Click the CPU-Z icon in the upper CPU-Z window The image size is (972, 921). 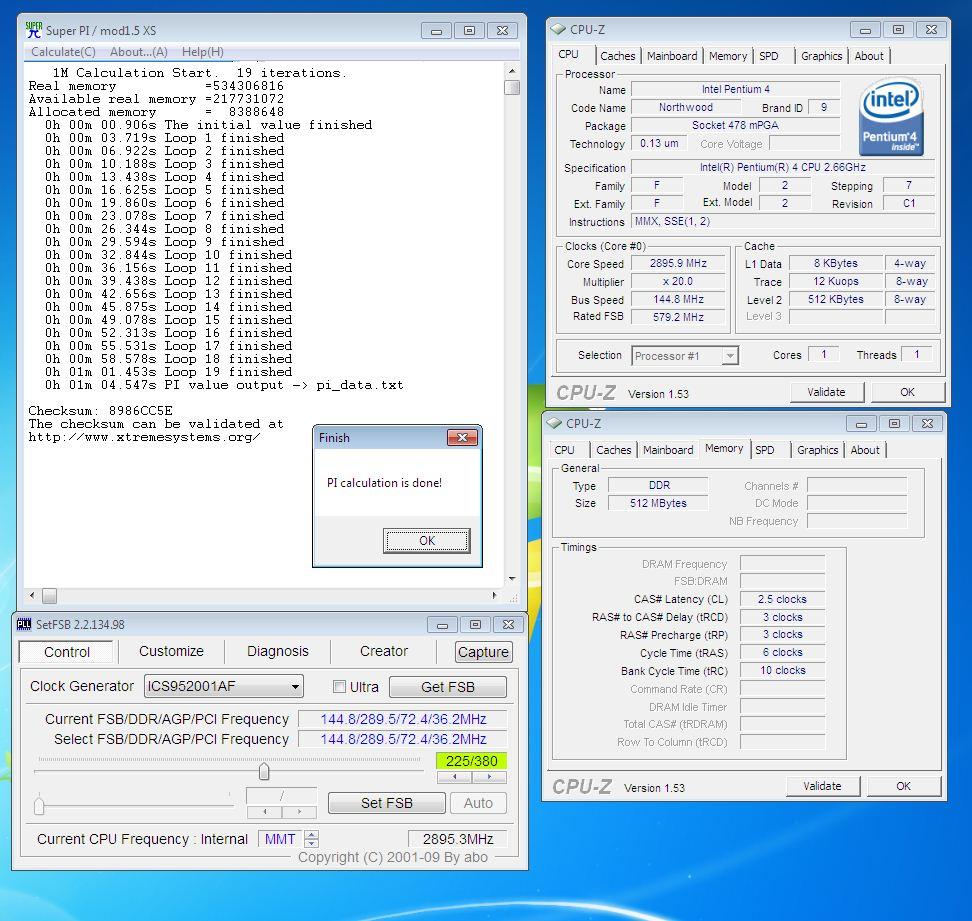558,29
